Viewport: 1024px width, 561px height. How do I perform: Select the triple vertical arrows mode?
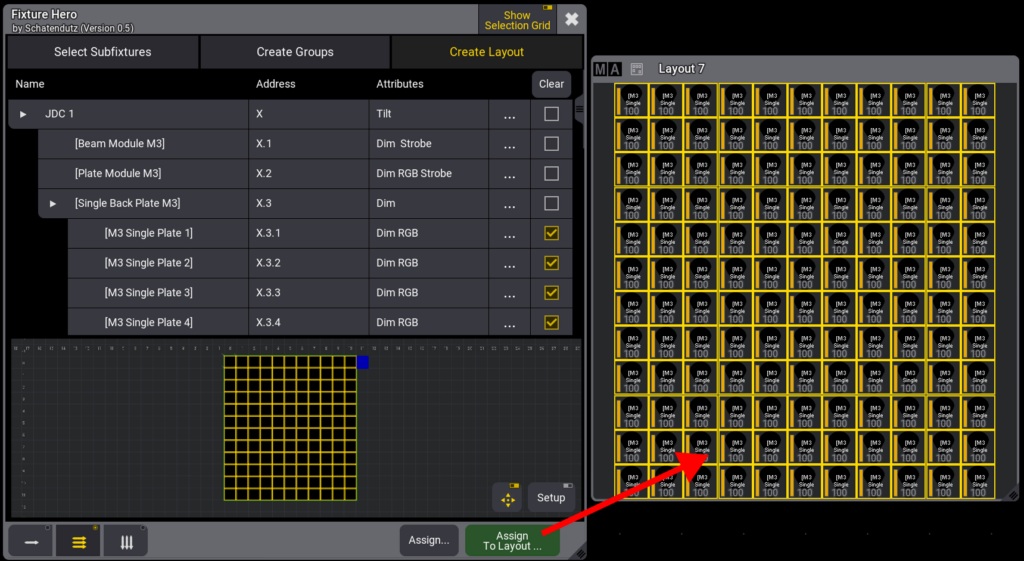(x=126, y=541)
